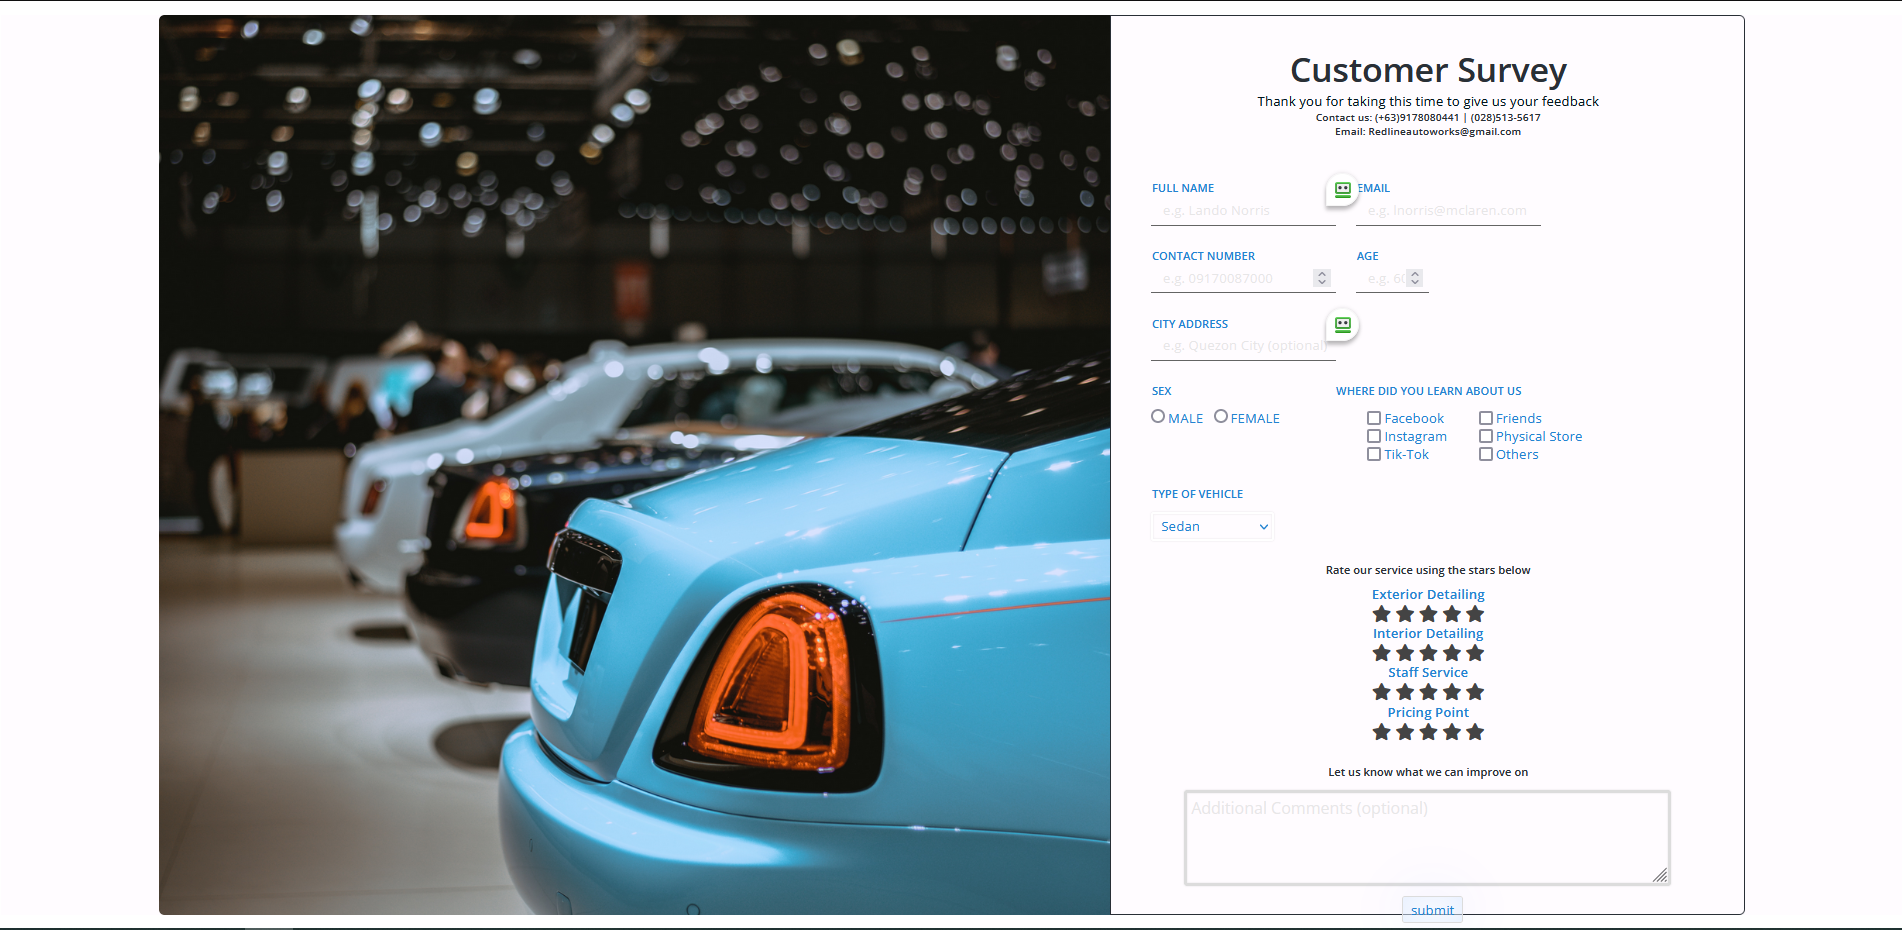Click the car showroom photo
The image size is (1902, 930).
pyautogui.click(x=635, y=465)
